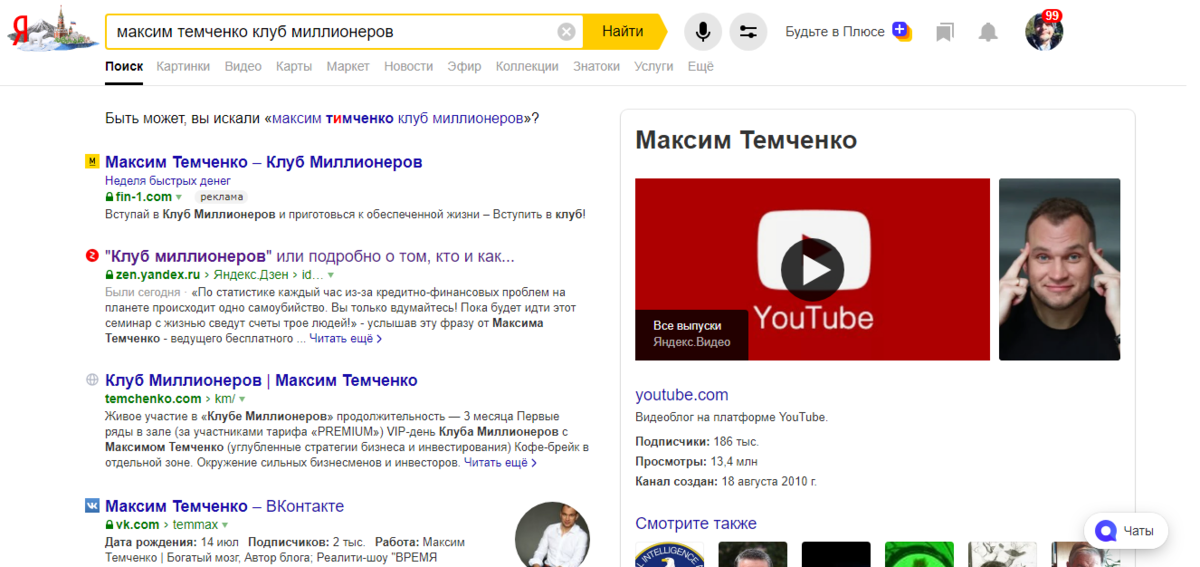This screenshot has height=567, width=1200.
Task: Play the YouTube video thumbnail
Action: pyautogui.click(x=812, y=269)
